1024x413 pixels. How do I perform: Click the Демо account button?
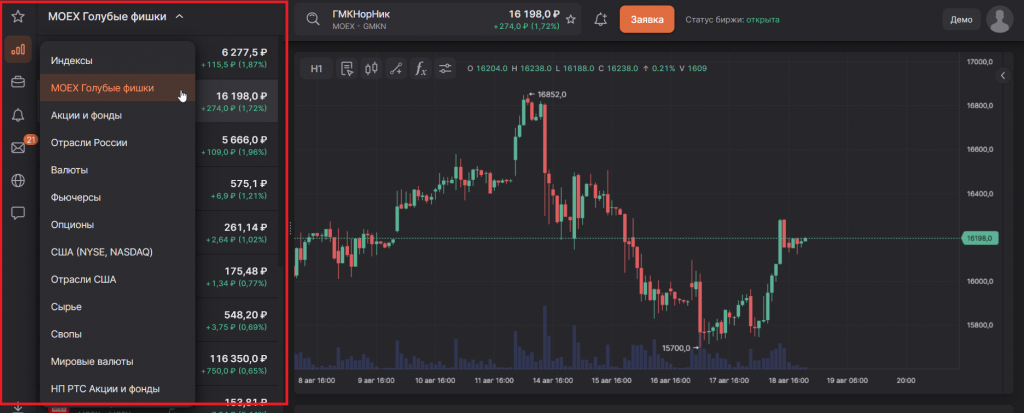click(961, 20)
